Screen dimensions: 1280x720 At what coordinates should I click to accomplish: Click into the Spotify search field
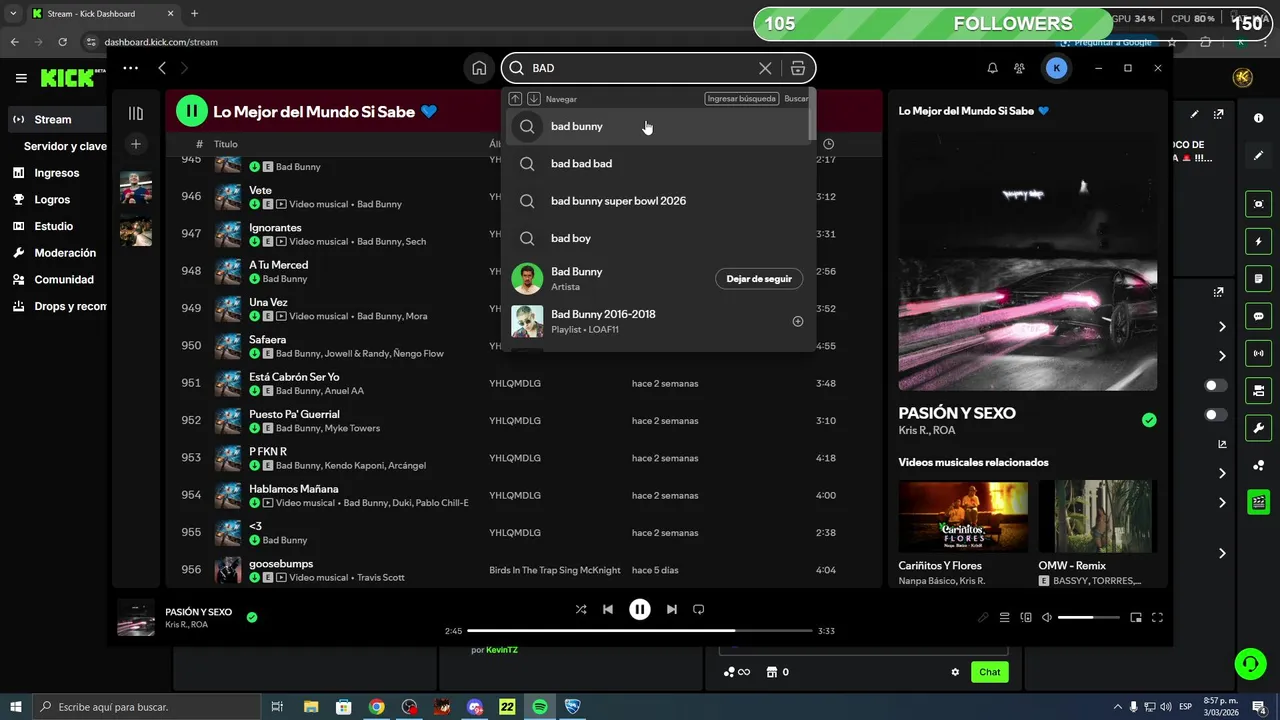[640, 68]
